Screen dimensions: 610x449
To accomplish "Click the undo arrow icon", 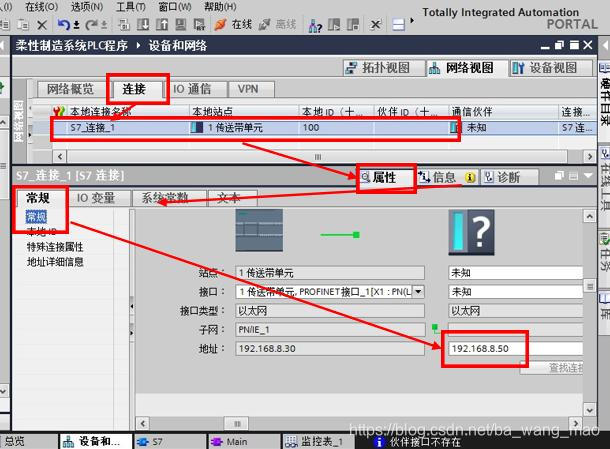I will [64, 25].
